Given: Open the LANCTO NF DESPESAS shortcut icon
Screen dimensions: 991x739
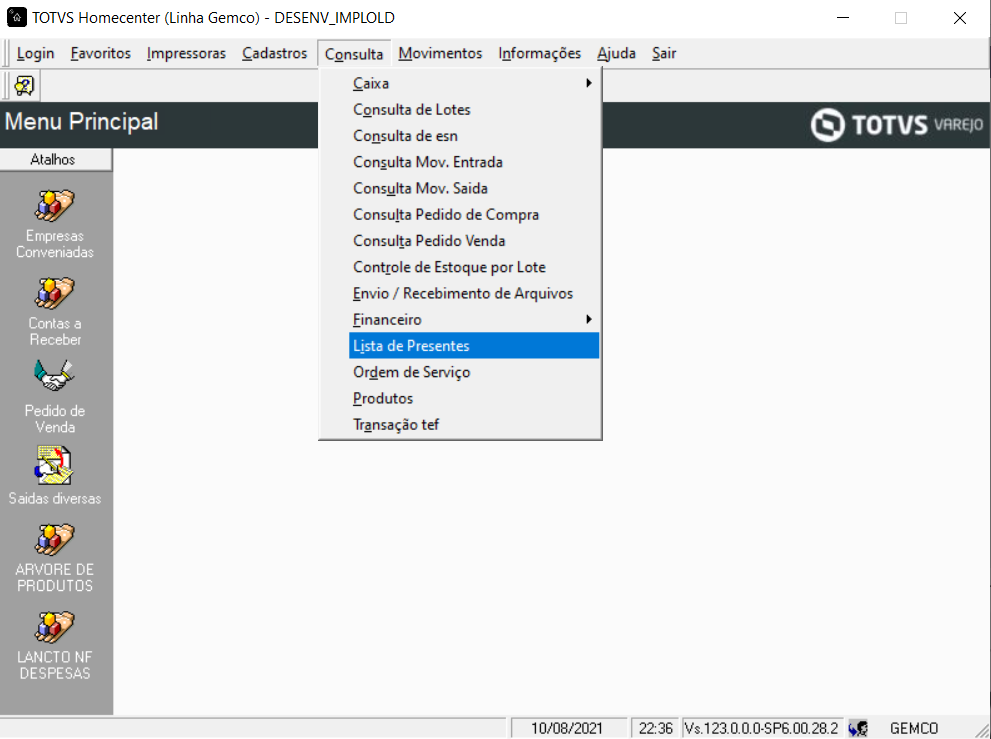Looking at the screenshot, I should pyautogui.click(x=54, y=627).
